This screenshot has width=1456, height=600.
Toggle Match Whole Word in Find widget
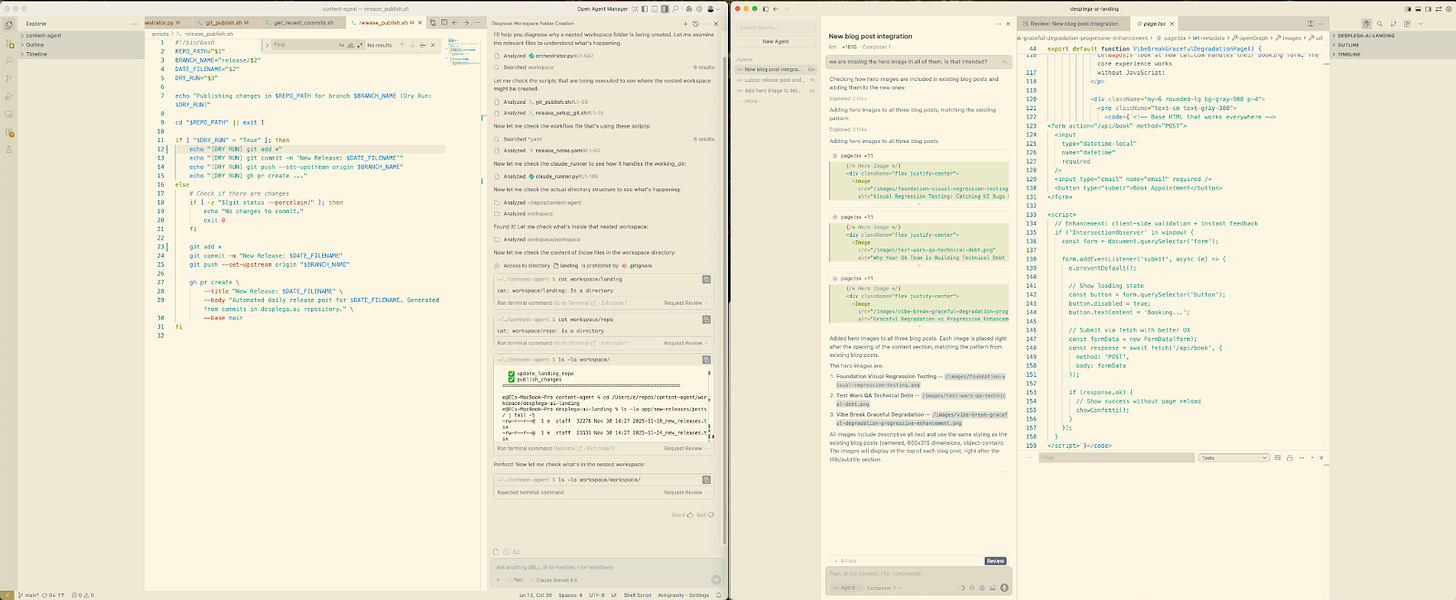pos(349,45)
